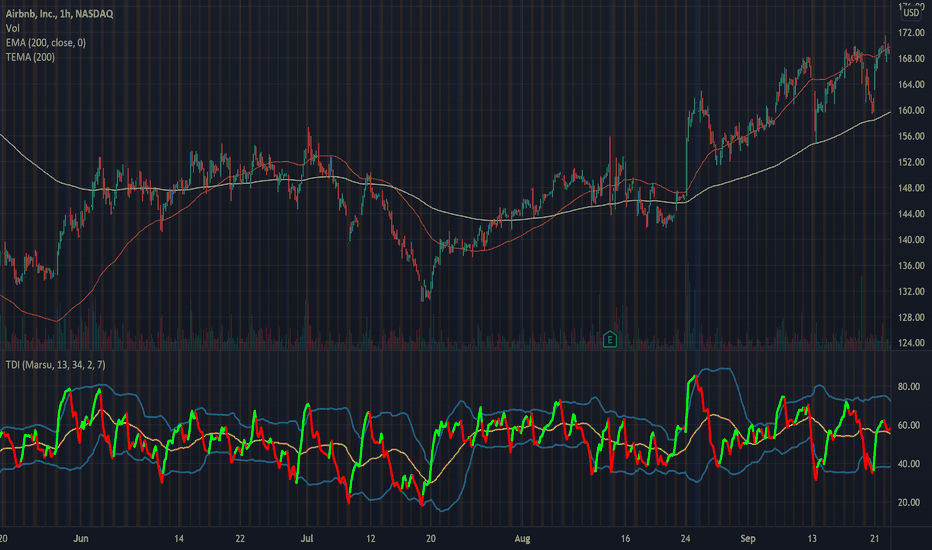The image size is (932, 550).
Task: Click the 140.00 price axis label
Action: coord(911,240)
